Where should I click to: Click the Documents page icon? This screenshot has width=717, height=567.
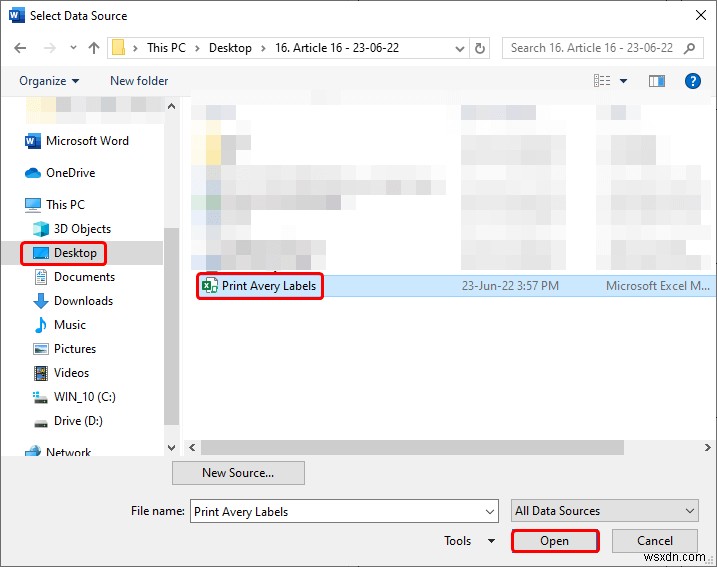point(41,277)
